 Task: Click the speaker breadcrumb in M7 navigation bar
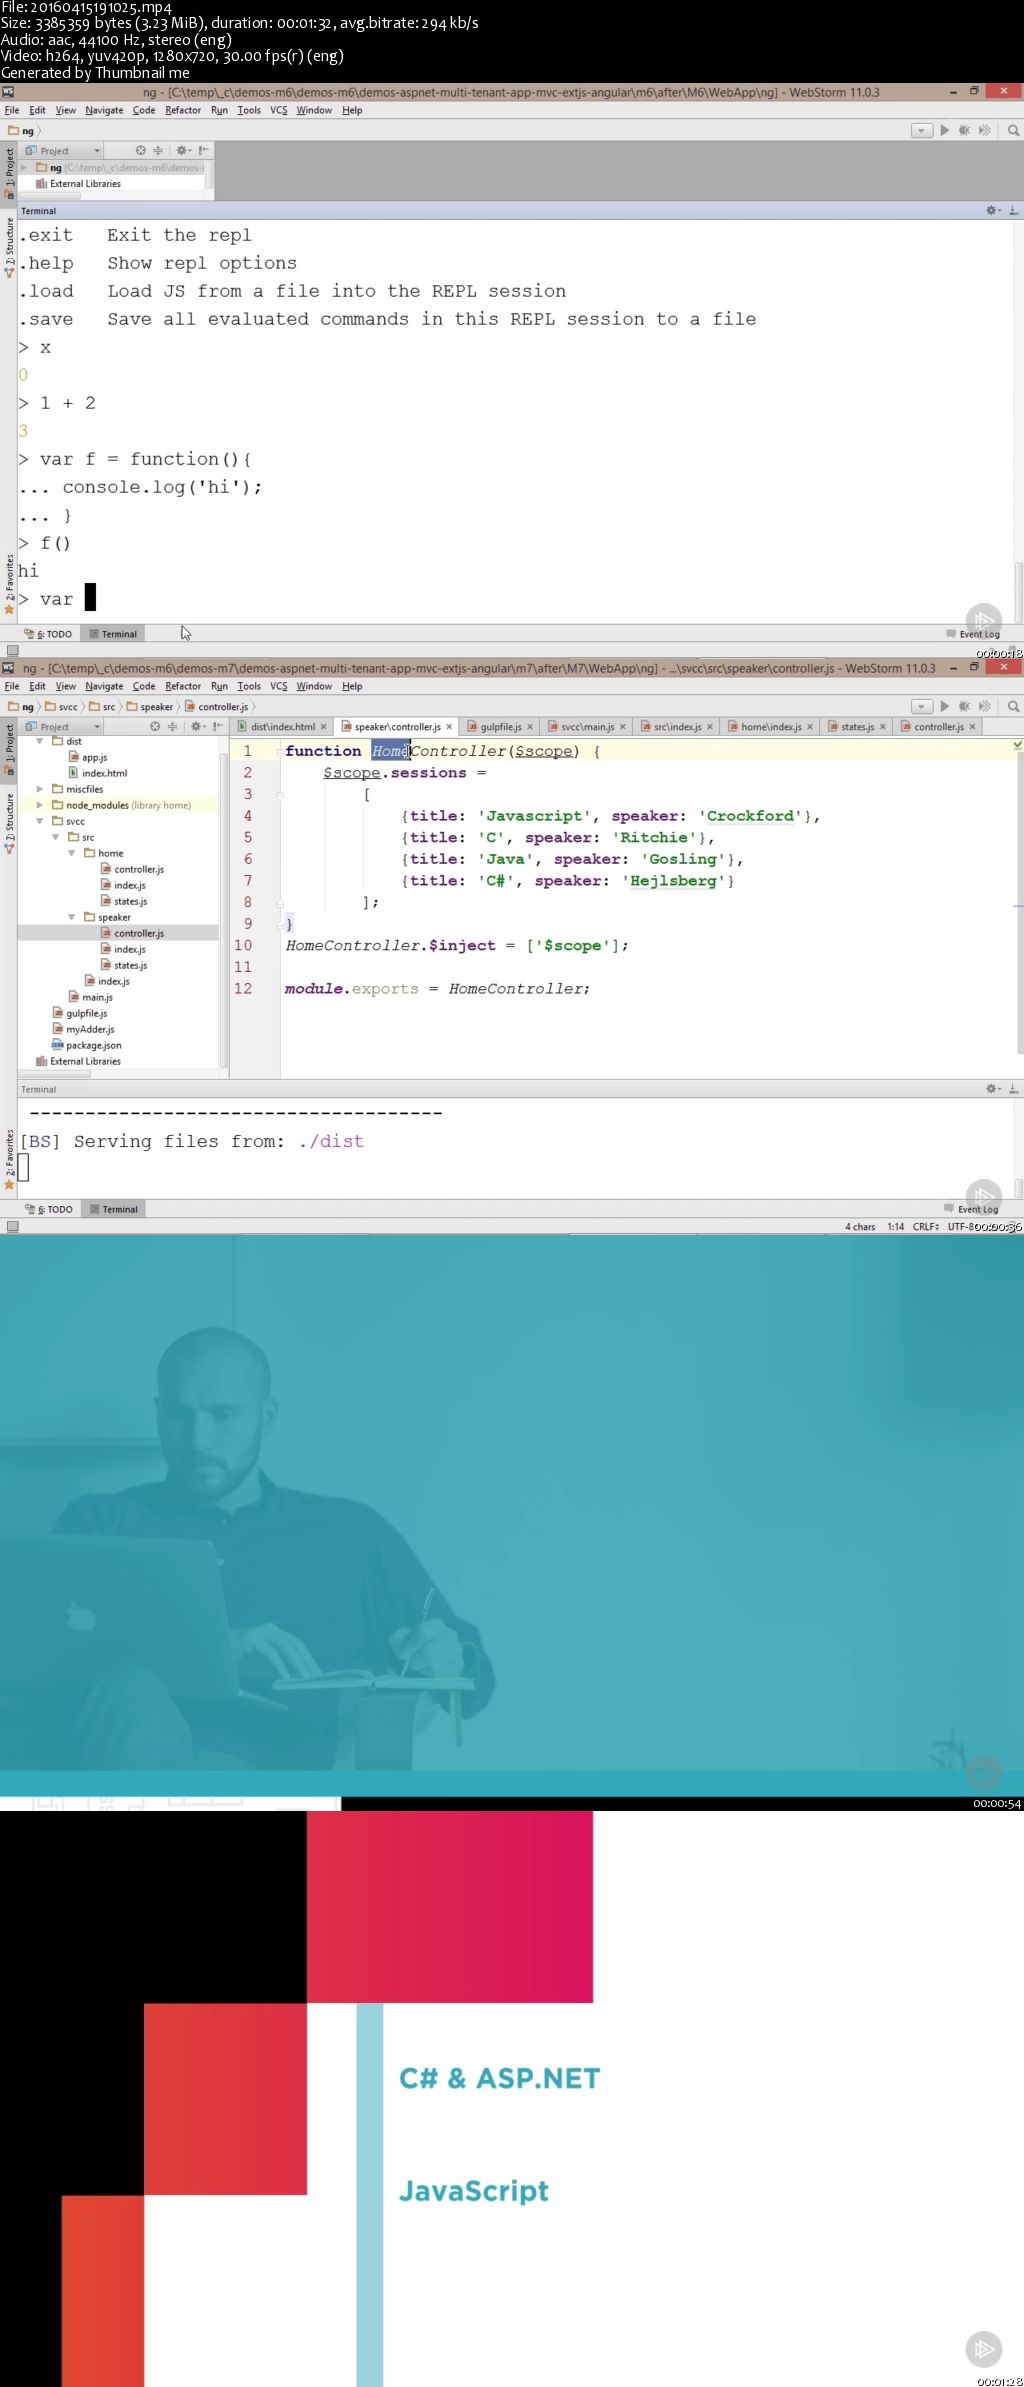[149, 707]
